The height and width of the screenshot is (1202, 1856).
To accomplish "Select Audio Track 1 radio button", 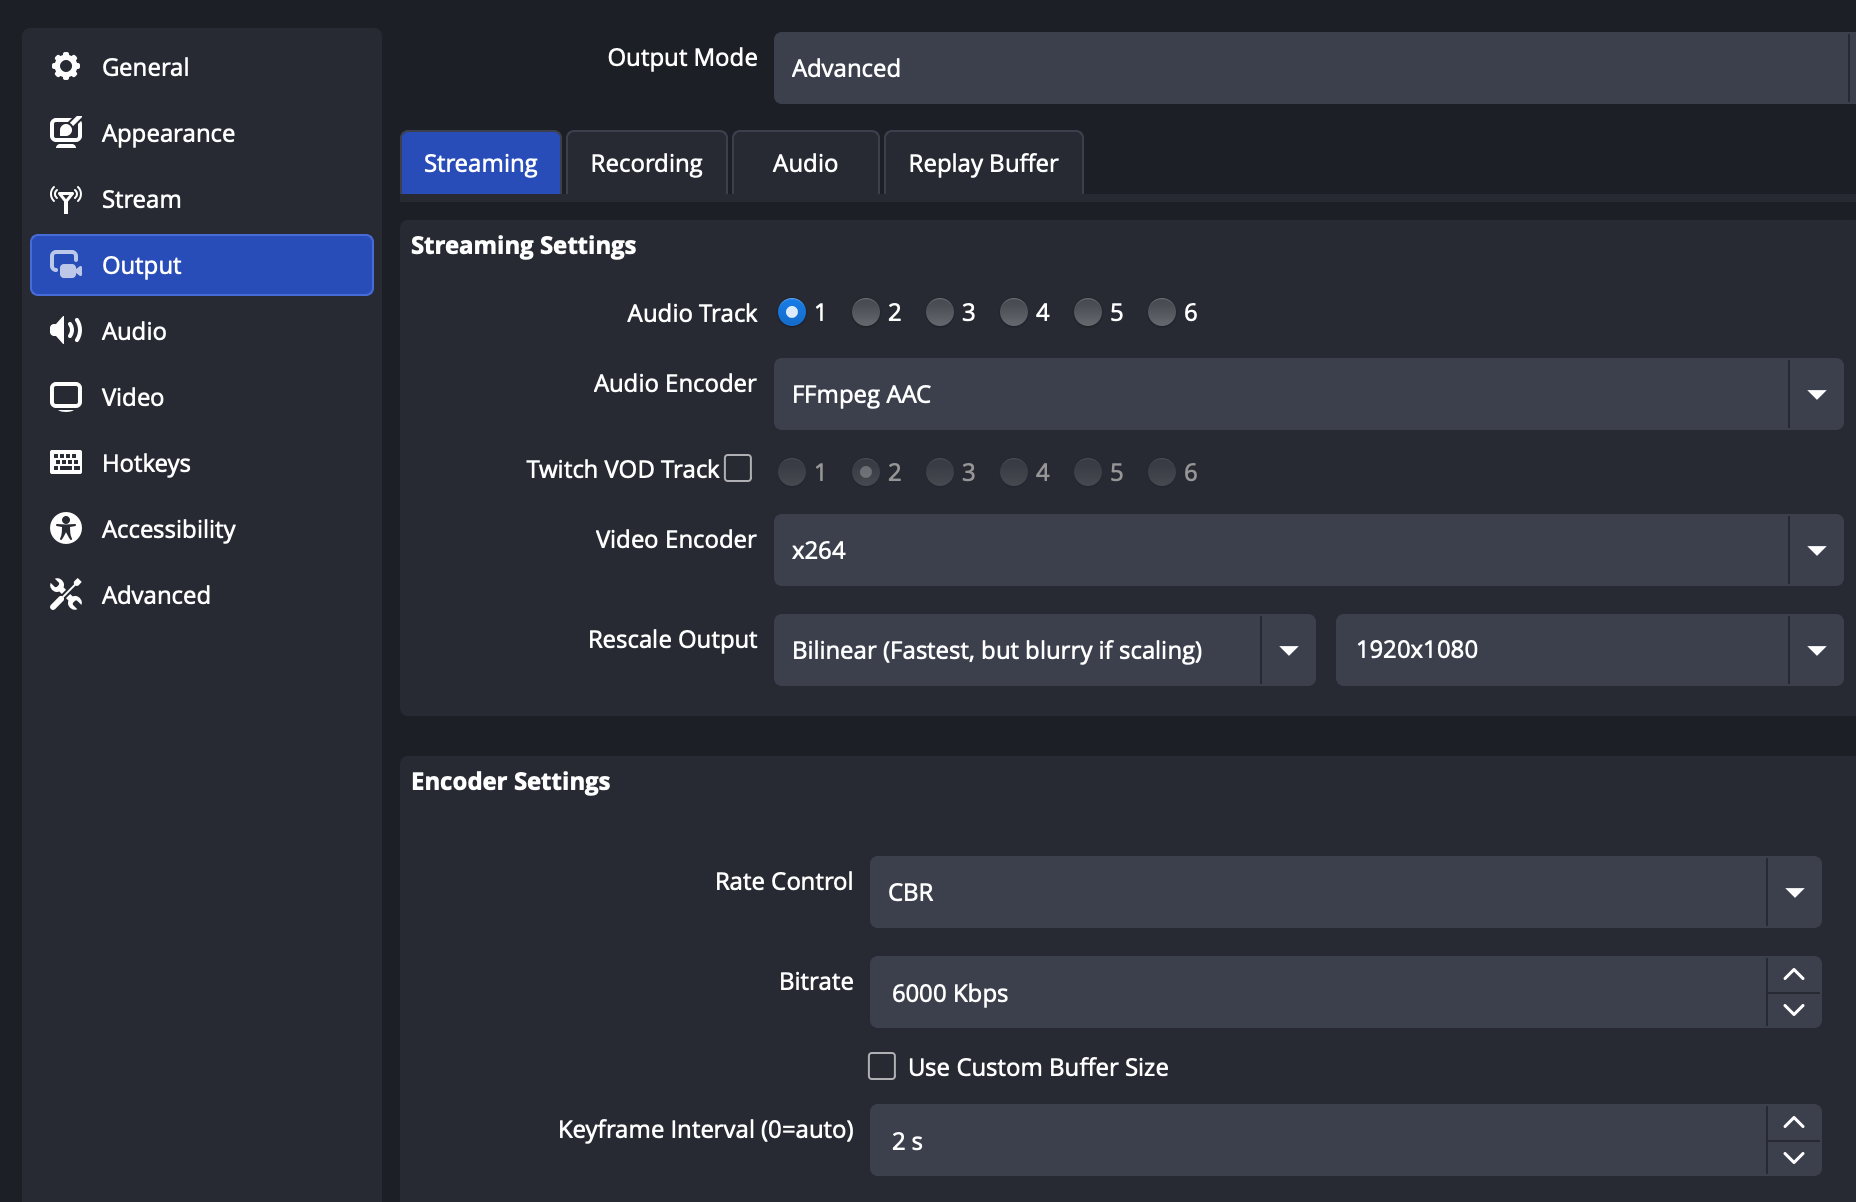I will [x=792, y=312].
